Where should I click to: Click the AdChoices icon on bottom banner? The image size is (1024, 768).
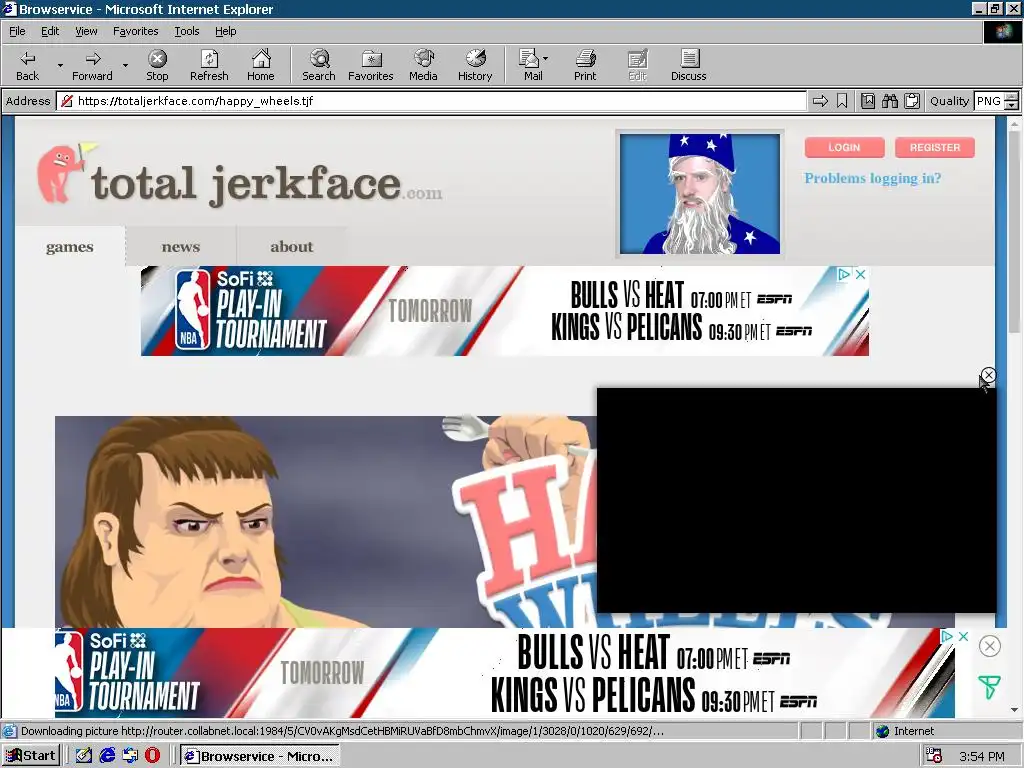tap(947, 636)
